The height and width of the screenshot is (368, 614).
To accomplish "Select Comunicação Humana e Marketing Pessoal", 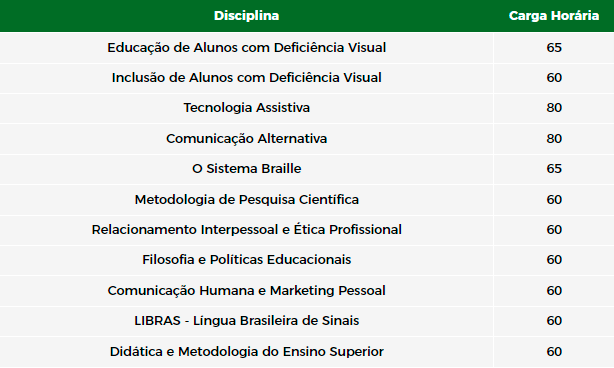I will [x=247, y=291].
